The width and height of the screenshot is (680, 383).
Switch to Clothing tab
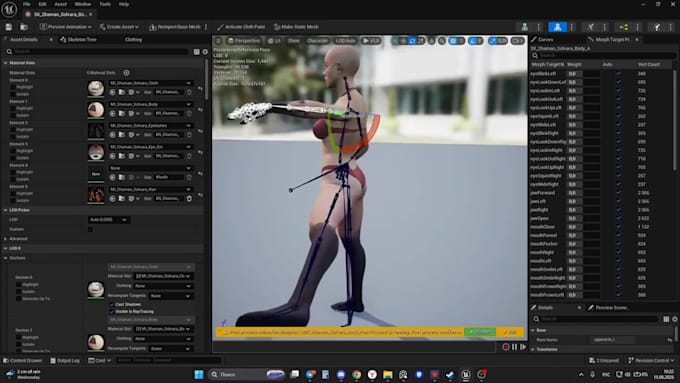[133, 39]
